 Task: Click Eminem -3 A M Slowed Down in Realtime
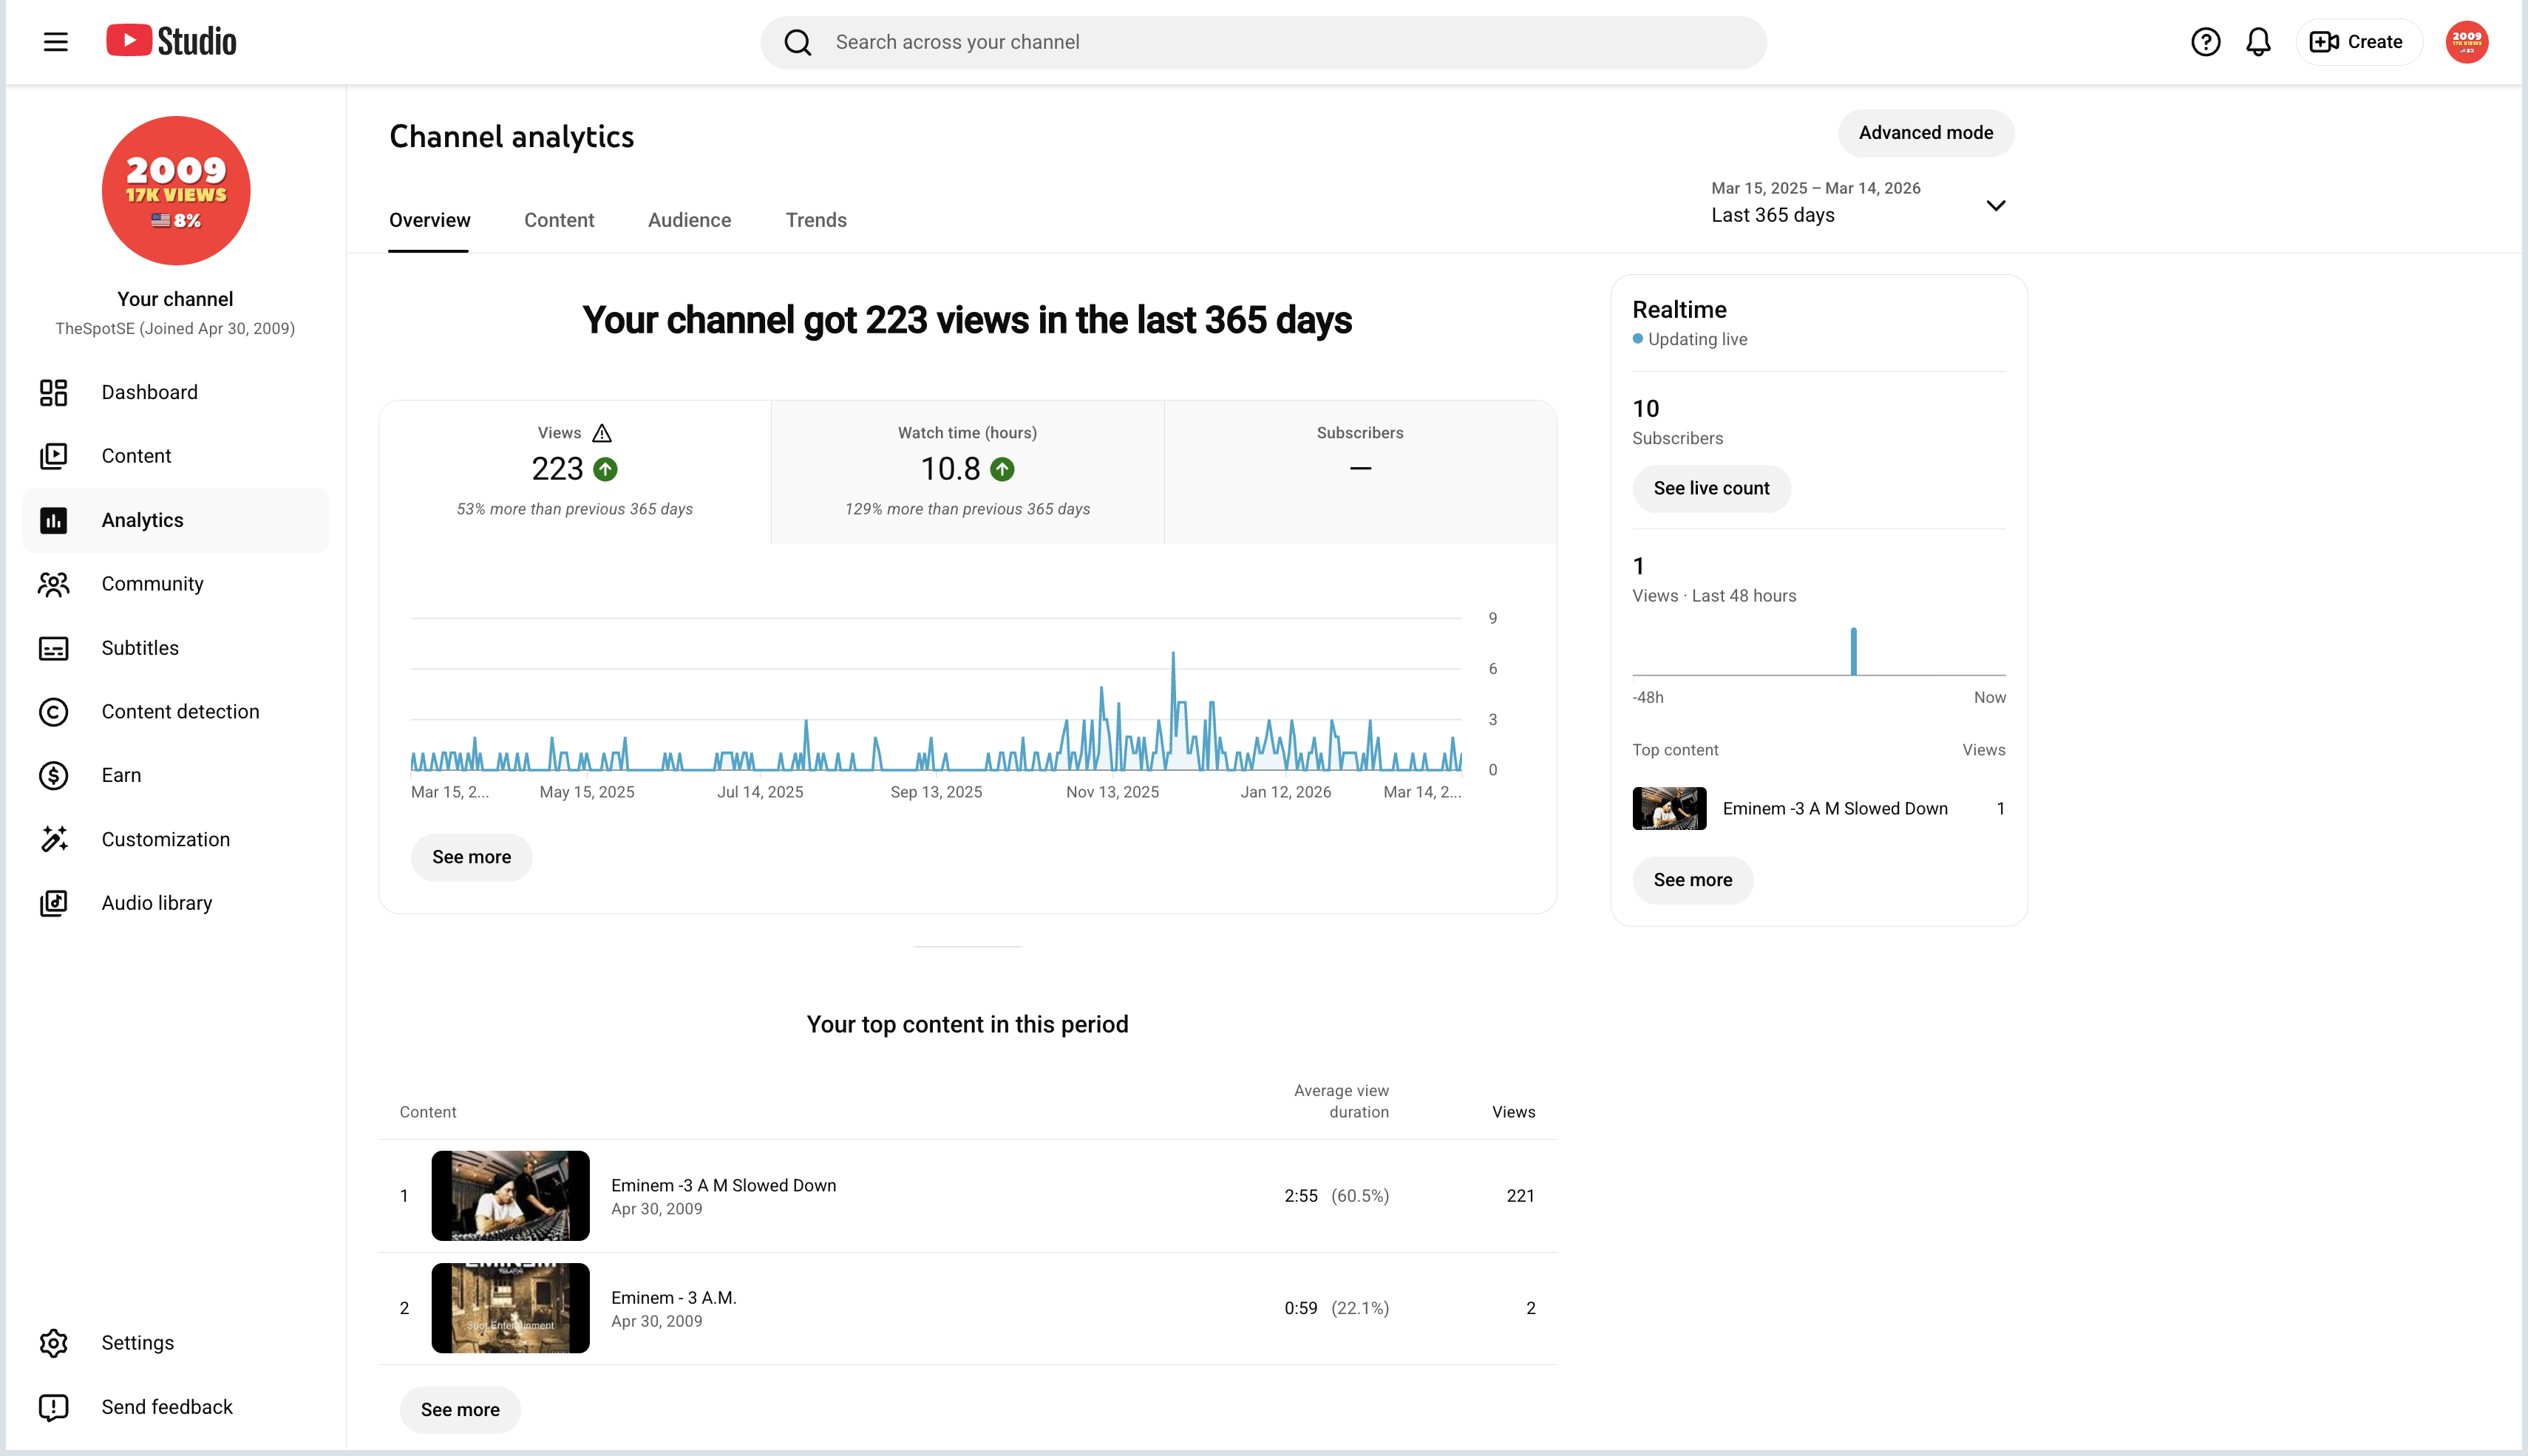pos(1835,809)
